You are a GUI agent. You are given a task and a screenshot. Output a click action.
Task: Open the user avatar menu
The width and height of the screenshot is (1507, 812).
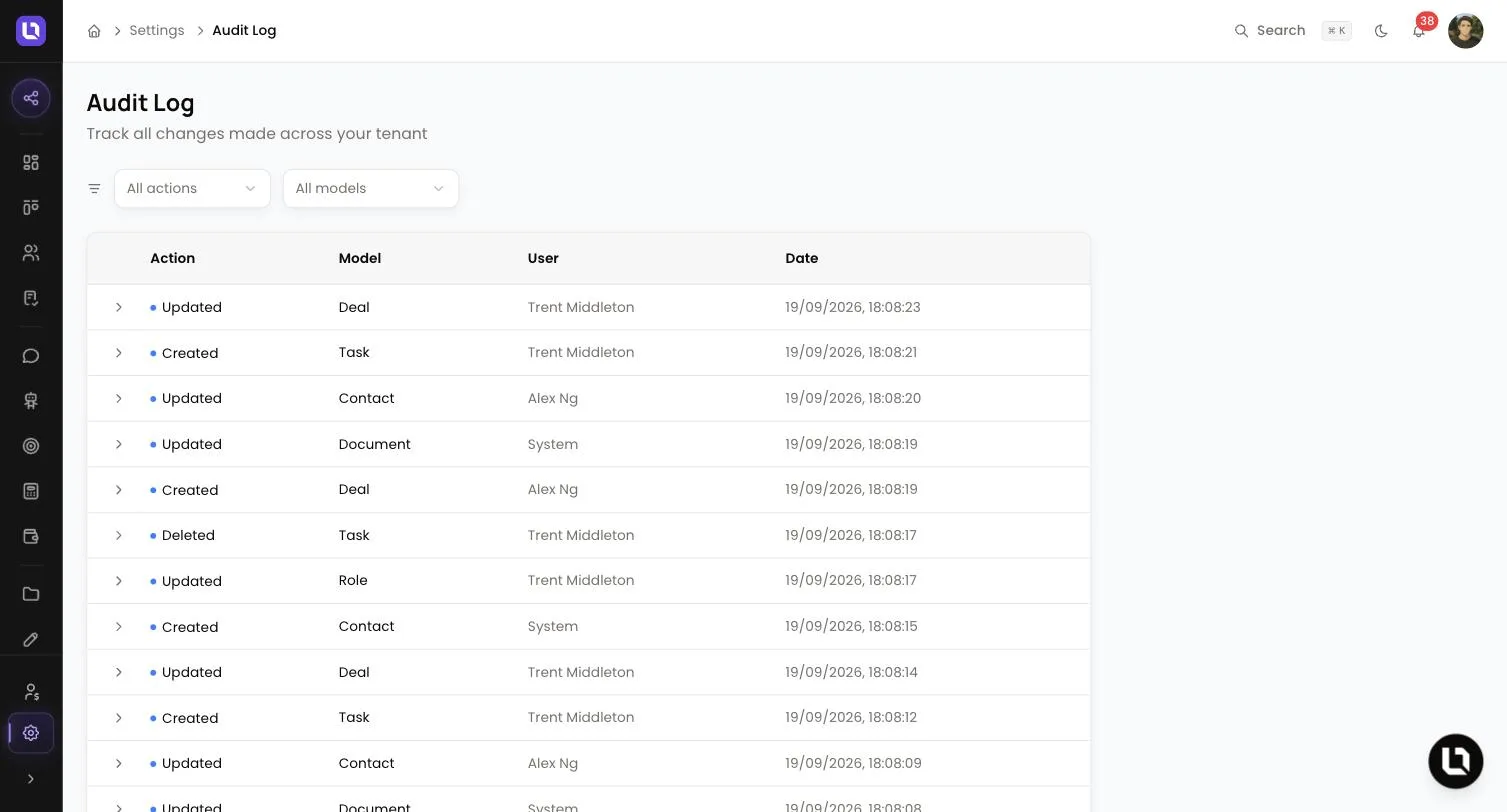pyautogui.click(x=1465, y=31)
